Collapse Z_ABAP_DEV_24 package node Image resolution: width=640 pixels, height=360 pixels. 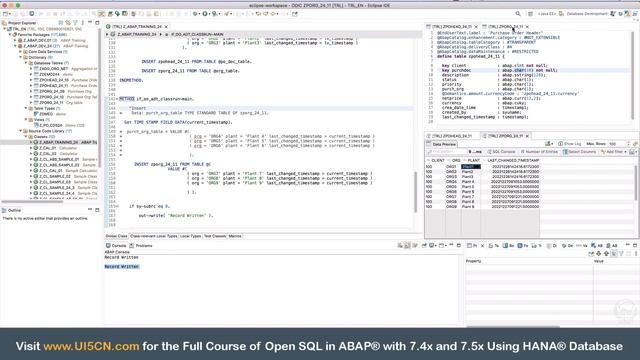(16, 46)
